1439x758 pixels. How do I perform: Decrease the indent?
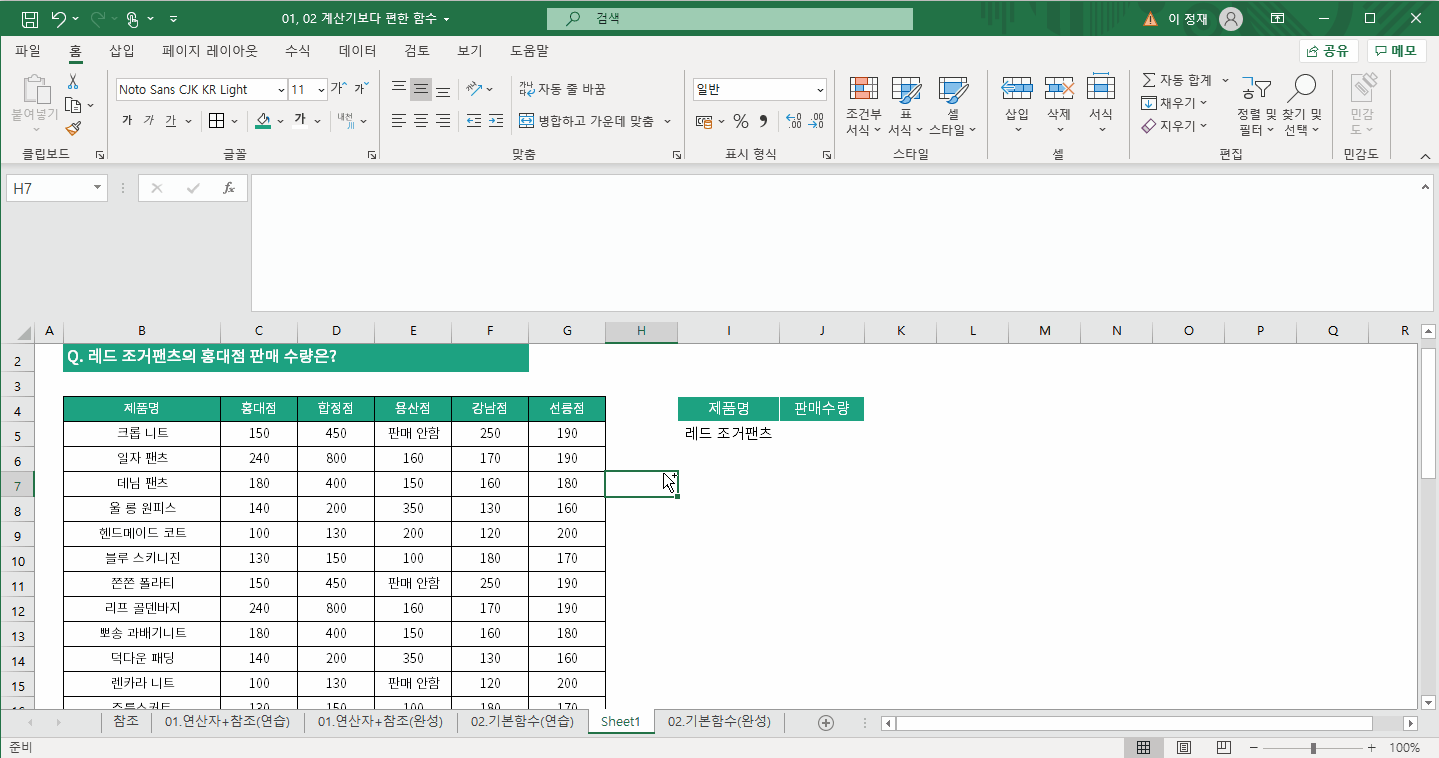[x=474, y=121]
